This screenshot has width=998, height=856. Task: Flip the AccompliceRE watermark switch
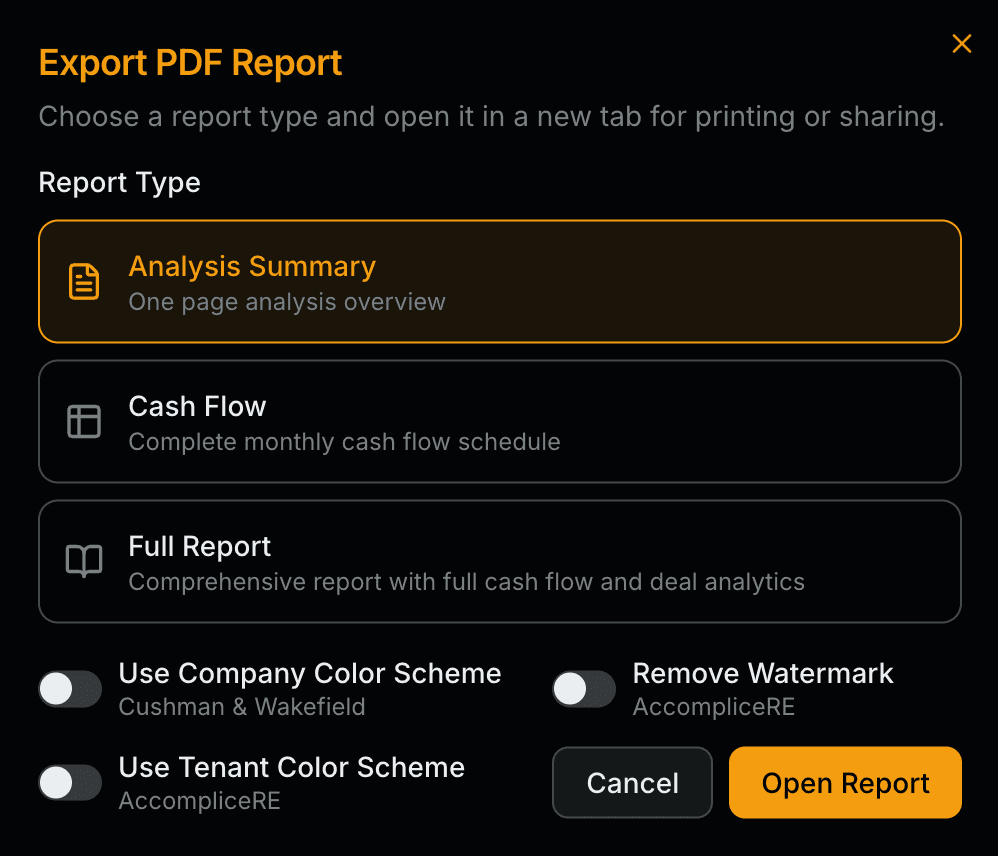pos(584,689)
